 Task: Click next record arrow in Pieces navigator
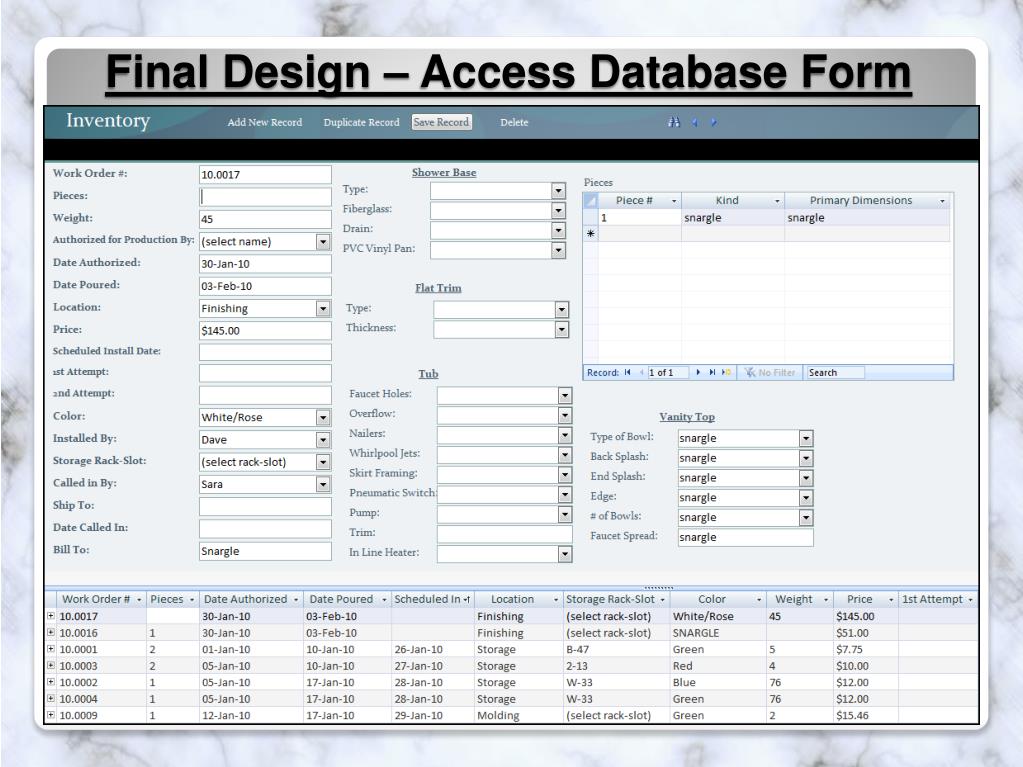coord(698,373)
